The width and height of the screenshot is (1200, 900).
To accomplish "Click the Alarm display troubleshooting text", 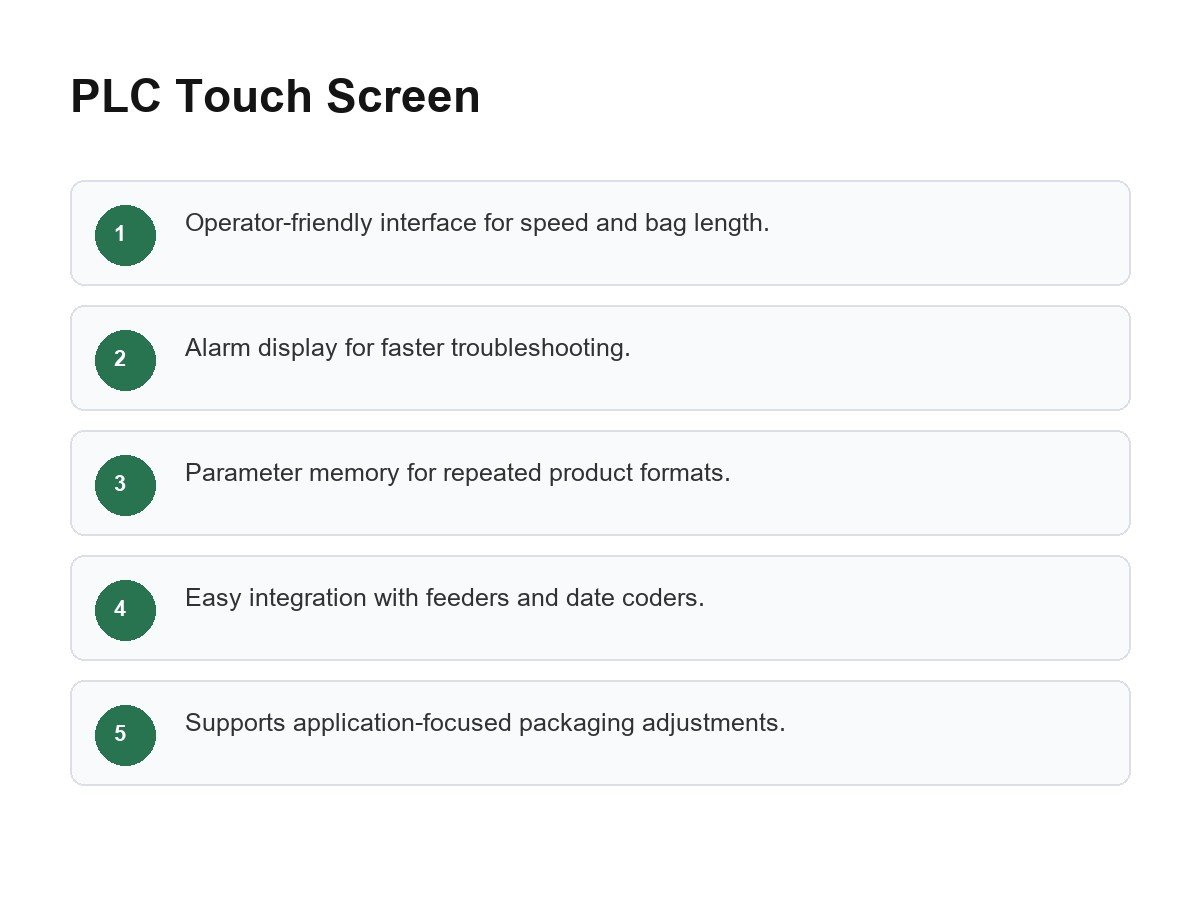I will point(408,348).
